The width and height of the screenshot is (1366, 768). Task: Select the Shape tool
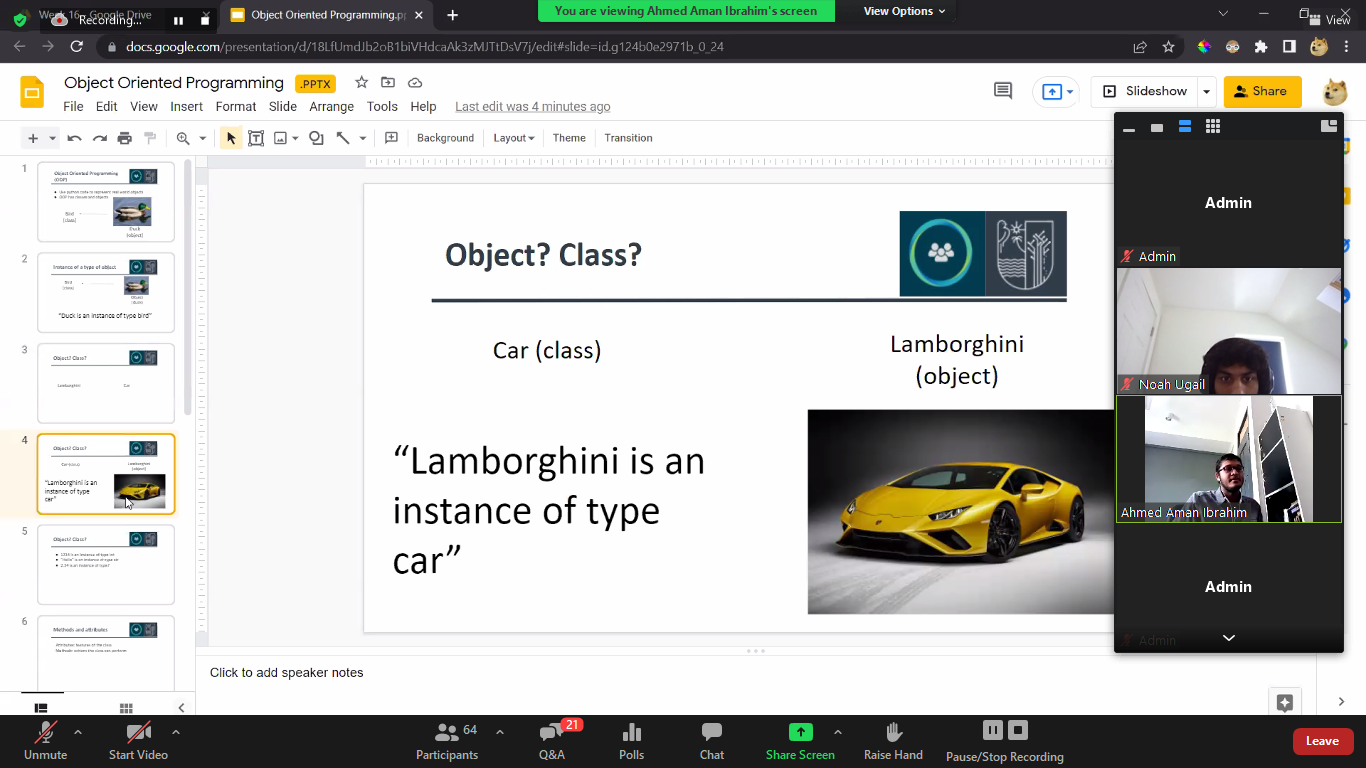tap(316, 138)
